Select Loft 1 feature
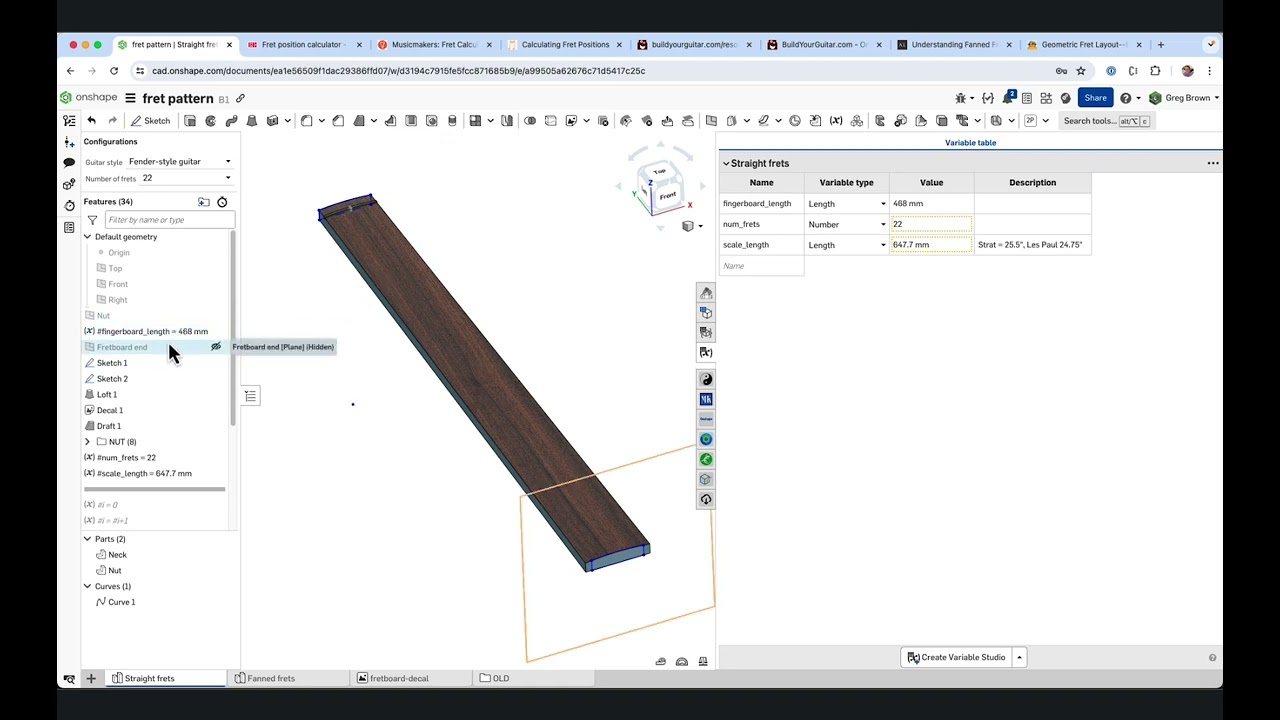Screen dimensions: 1280x720 (x=107, y=395)
